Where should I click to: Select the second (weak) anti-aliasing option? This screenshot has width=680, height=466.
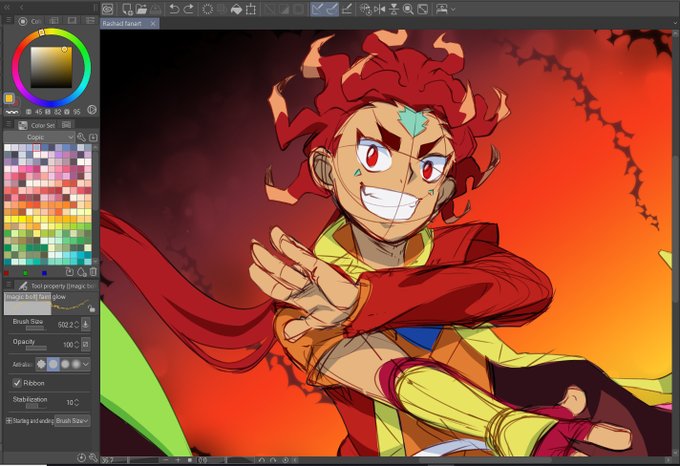point(53,364)
